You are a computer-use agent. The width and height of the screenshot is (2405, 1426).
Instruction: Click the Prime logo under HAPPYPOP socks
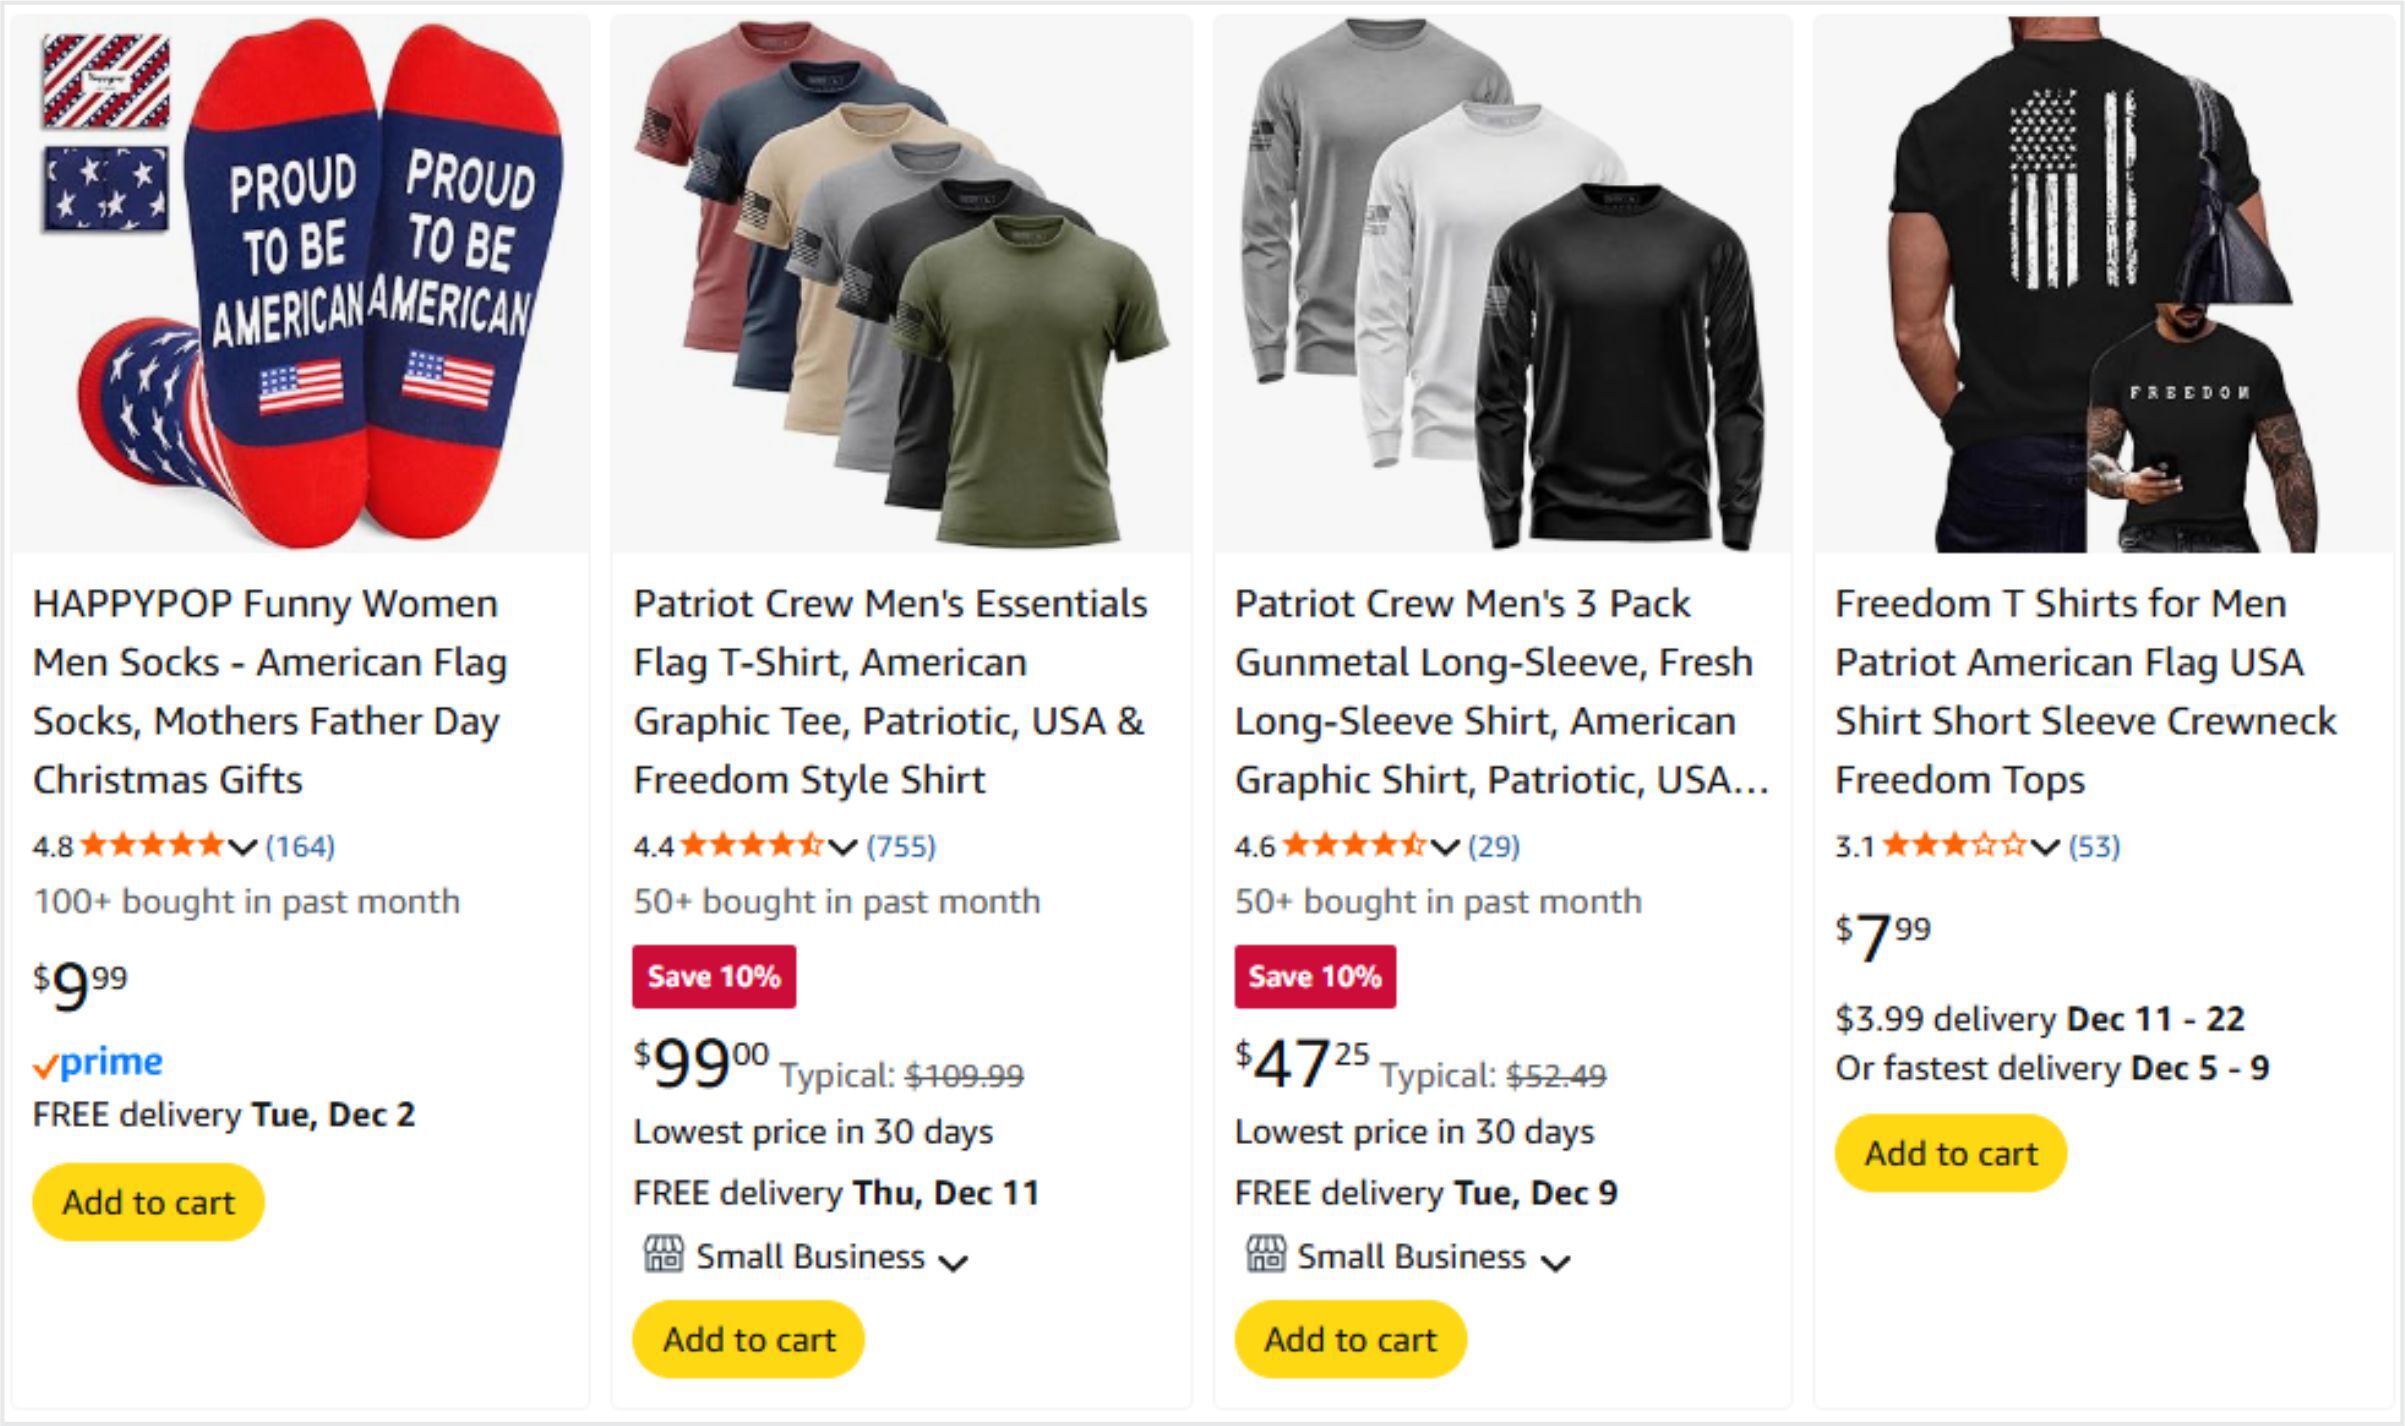coord(98,1062)
